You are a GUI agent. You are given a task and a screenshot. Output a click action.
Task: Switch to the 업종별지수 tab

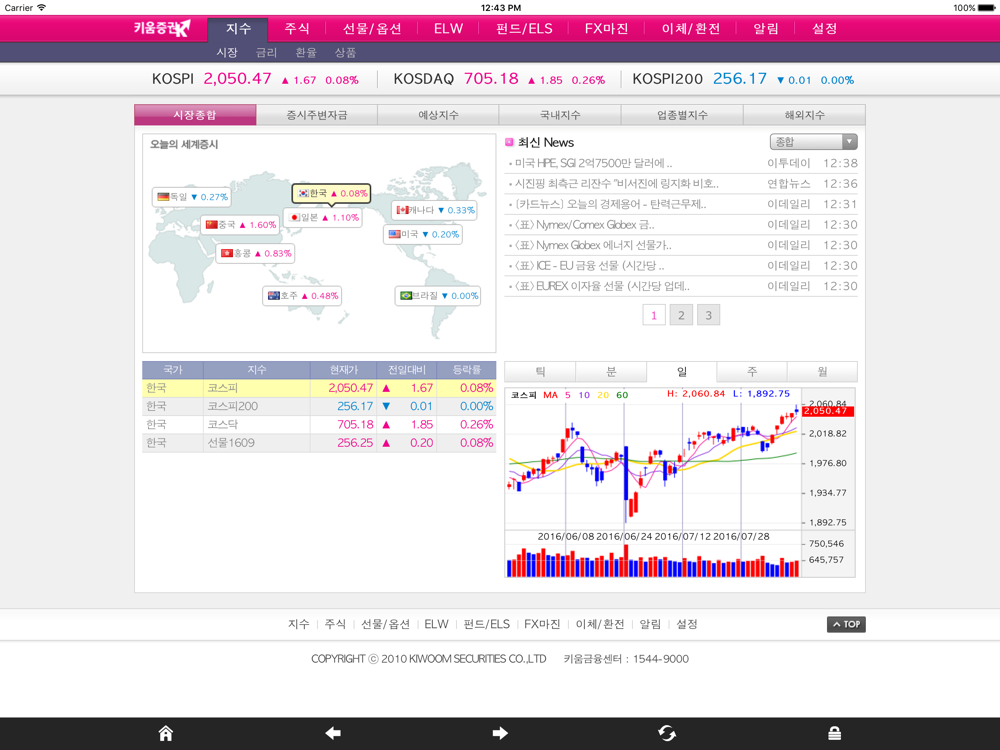pos(682,115)
